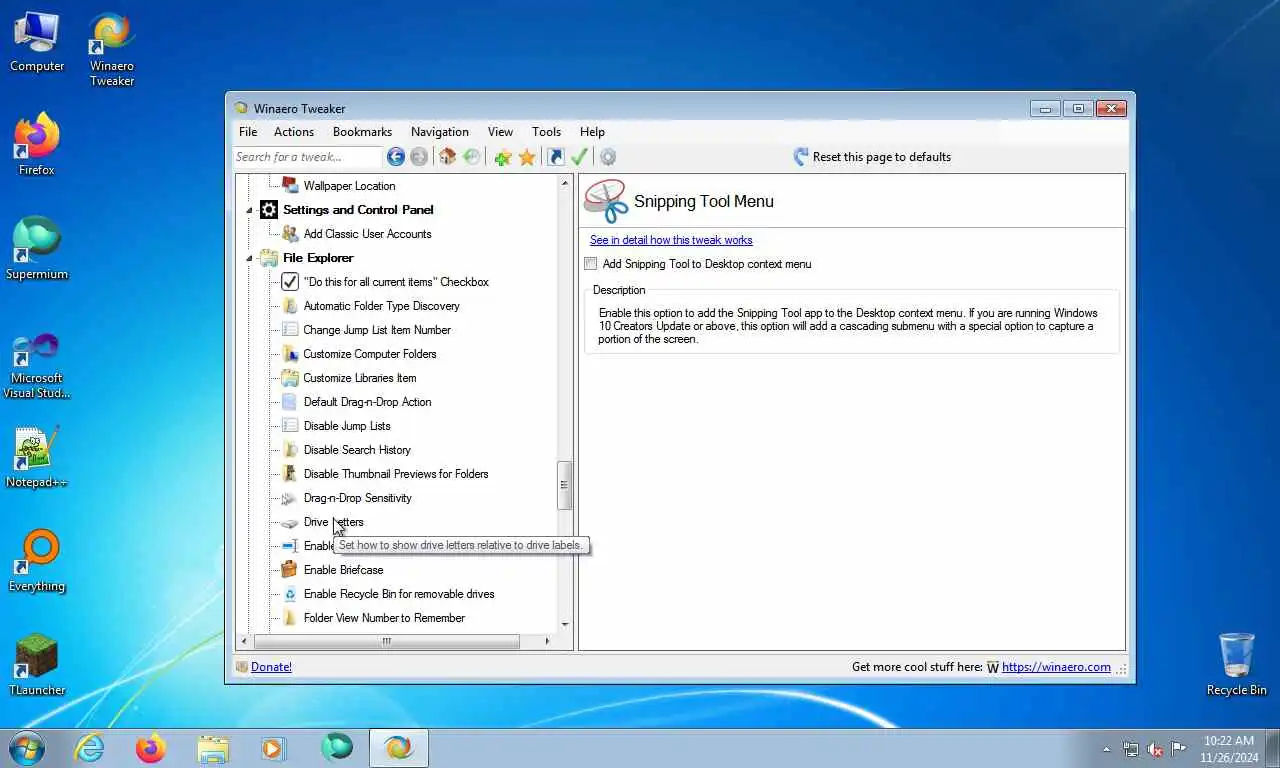The width and height of the screenshot is (1280, 768).
Task: Click the taskbar clock showing 10:22 AM
Action: point(1228,749)
